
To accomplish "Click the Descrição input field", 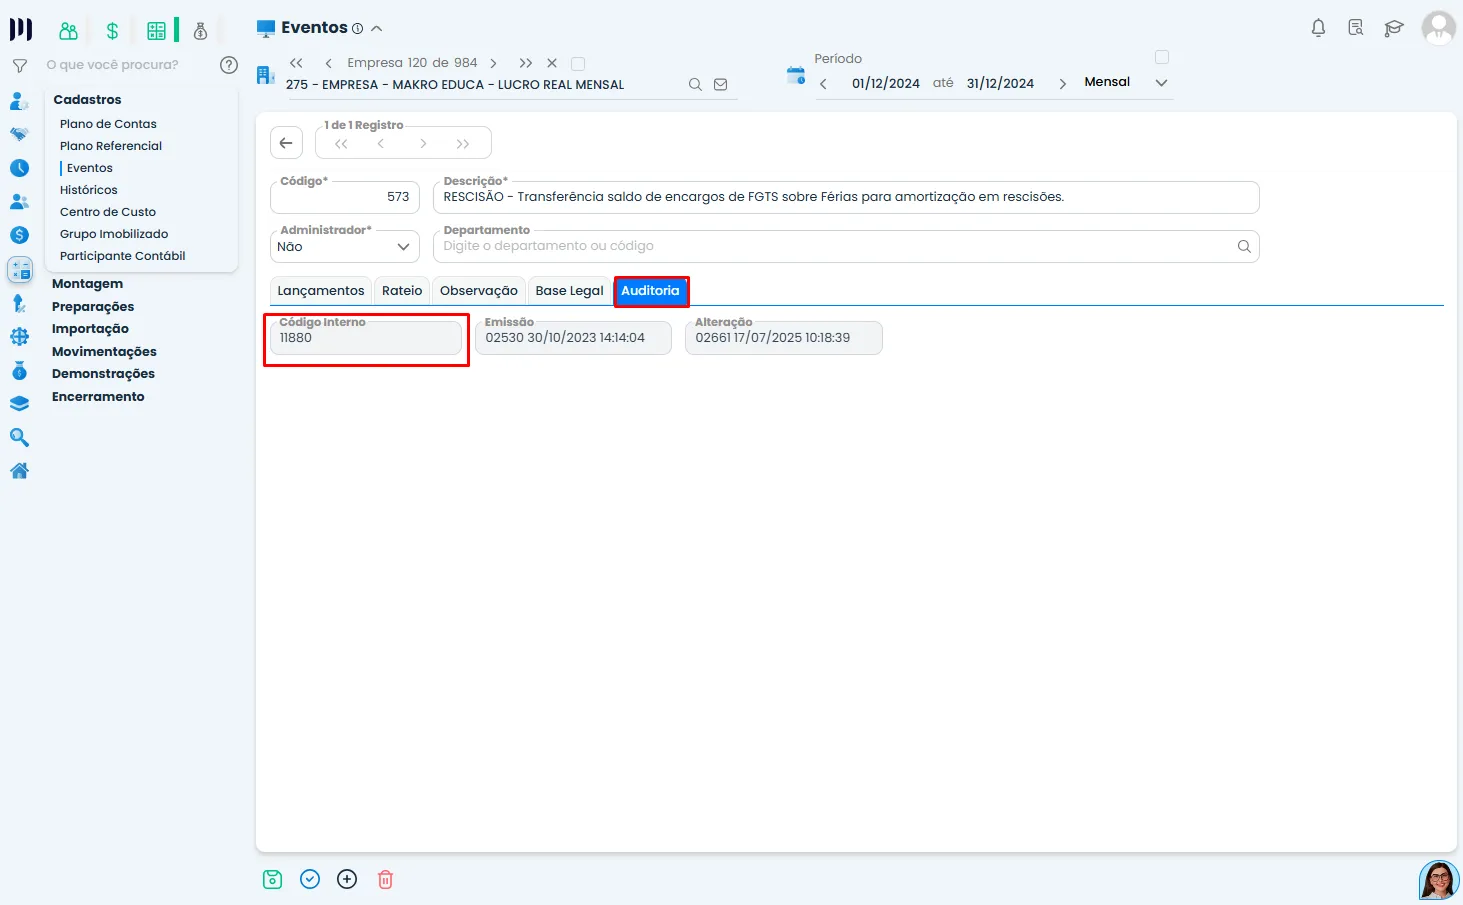I will [846, 197].
